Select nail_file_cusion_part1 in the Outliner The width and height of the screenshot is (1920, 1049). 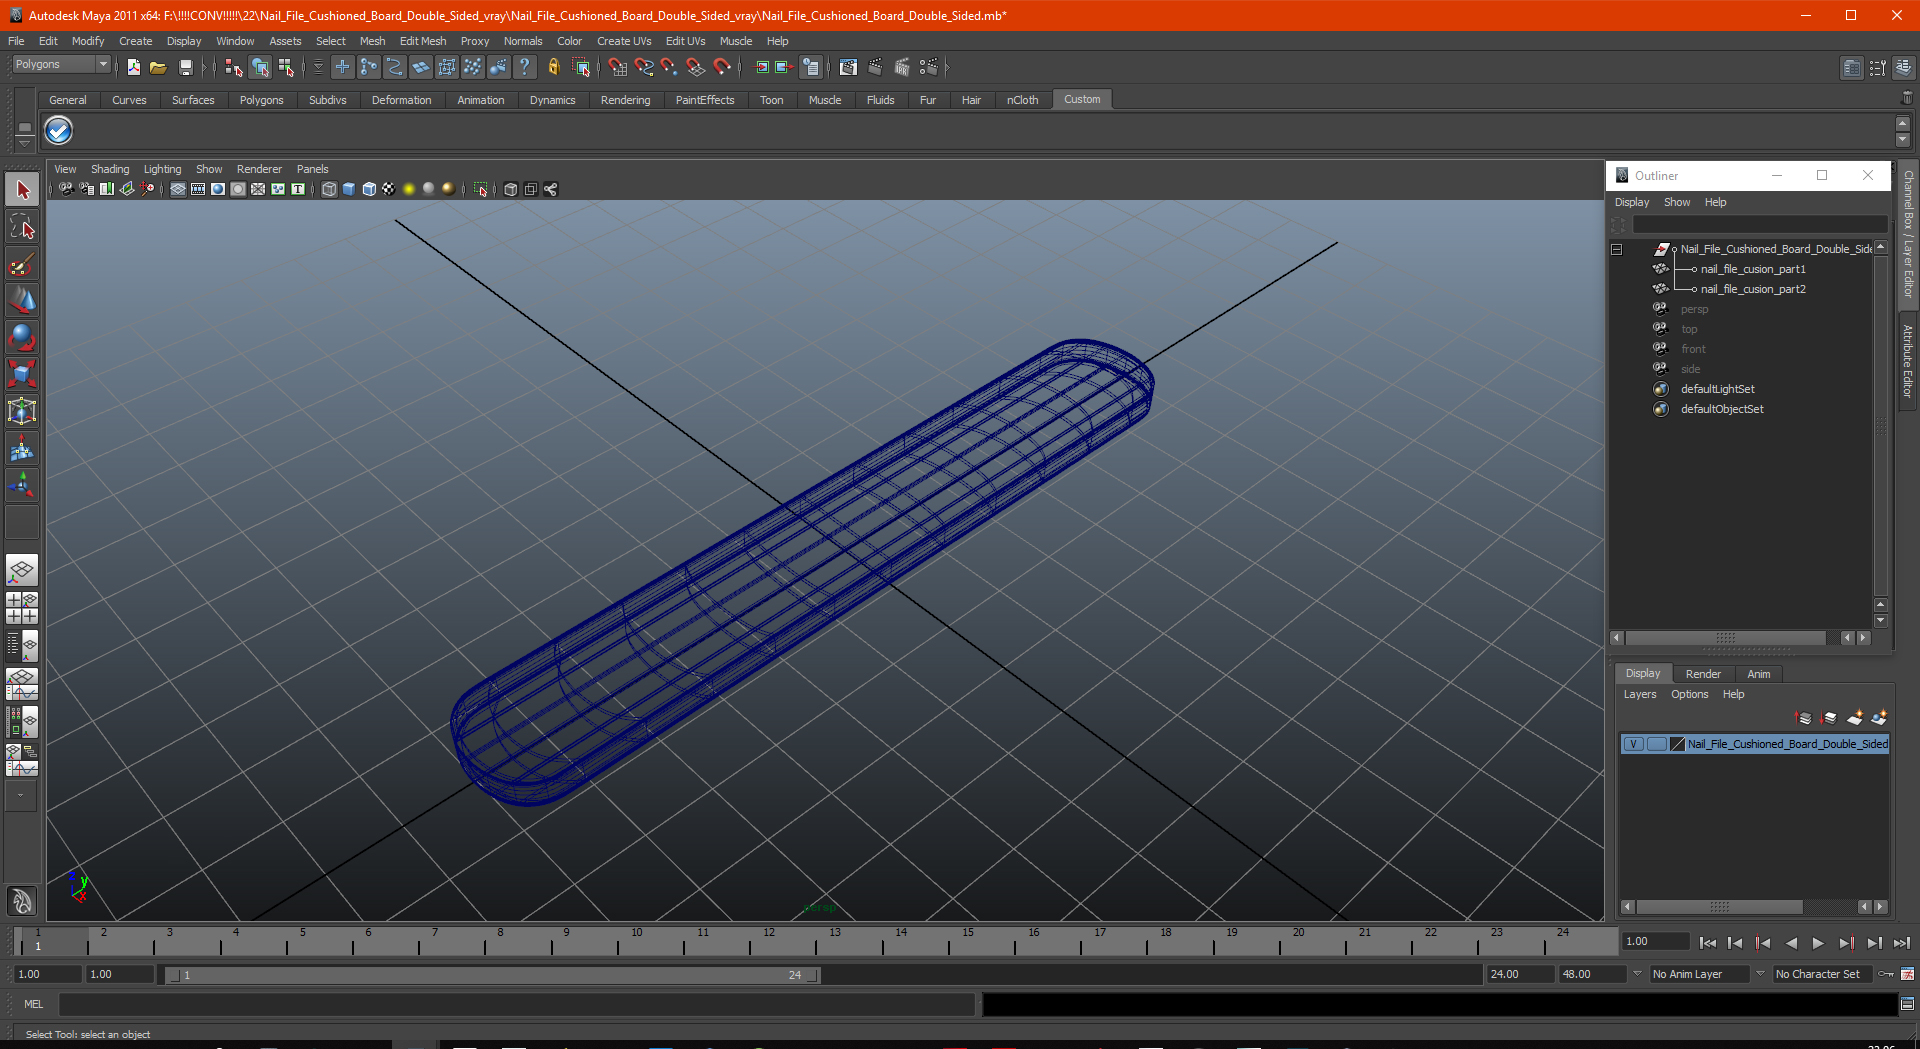[x=1753, y=269]
